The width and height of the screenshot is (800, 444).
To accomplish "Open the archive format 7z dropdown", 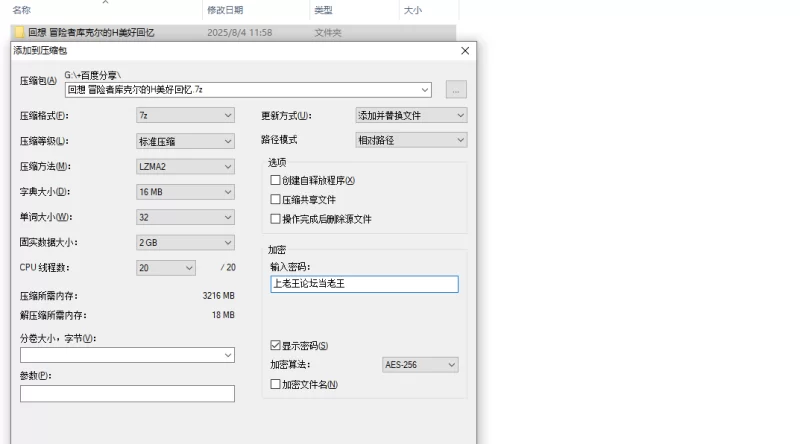I will pyautogui.click(x=185, y=115).
